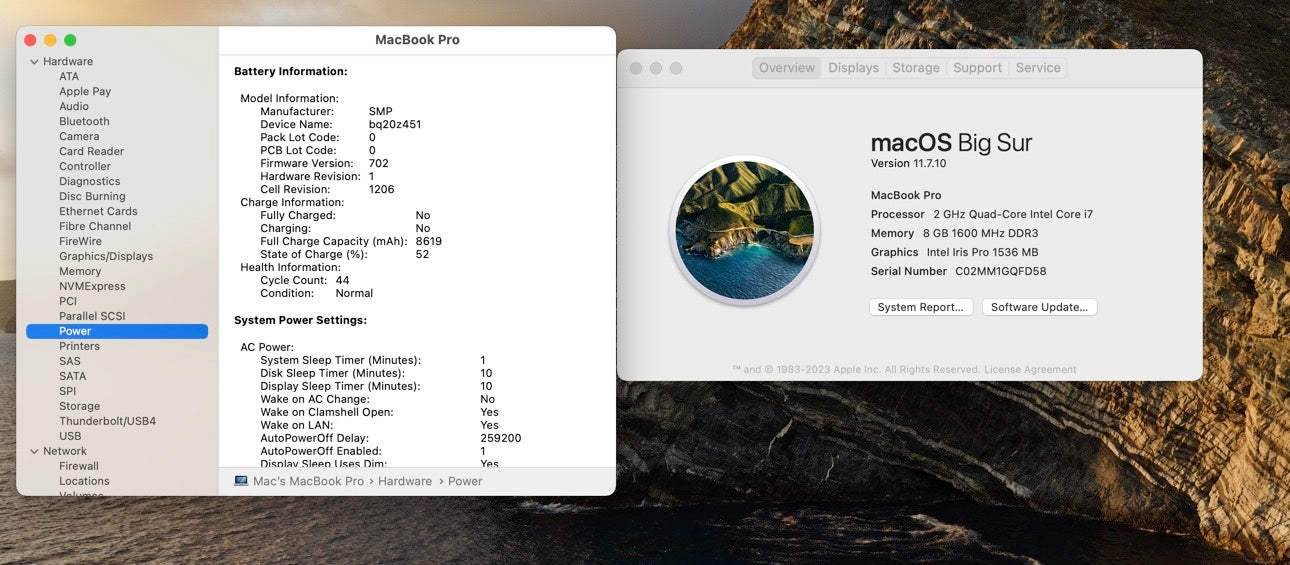Switch to the Storage tab
This screenshot has height=565, width=1290.
pyautogui.click(x=915, y=68)
